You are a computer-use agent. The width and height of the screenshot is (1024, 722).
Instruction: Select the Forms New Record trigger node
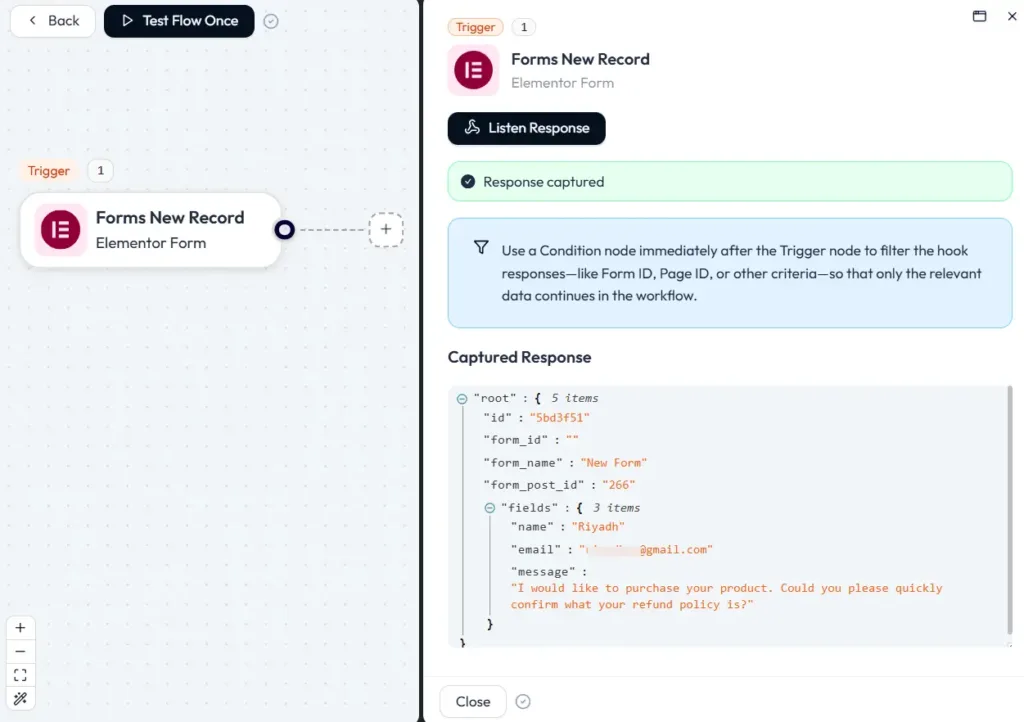169,230
